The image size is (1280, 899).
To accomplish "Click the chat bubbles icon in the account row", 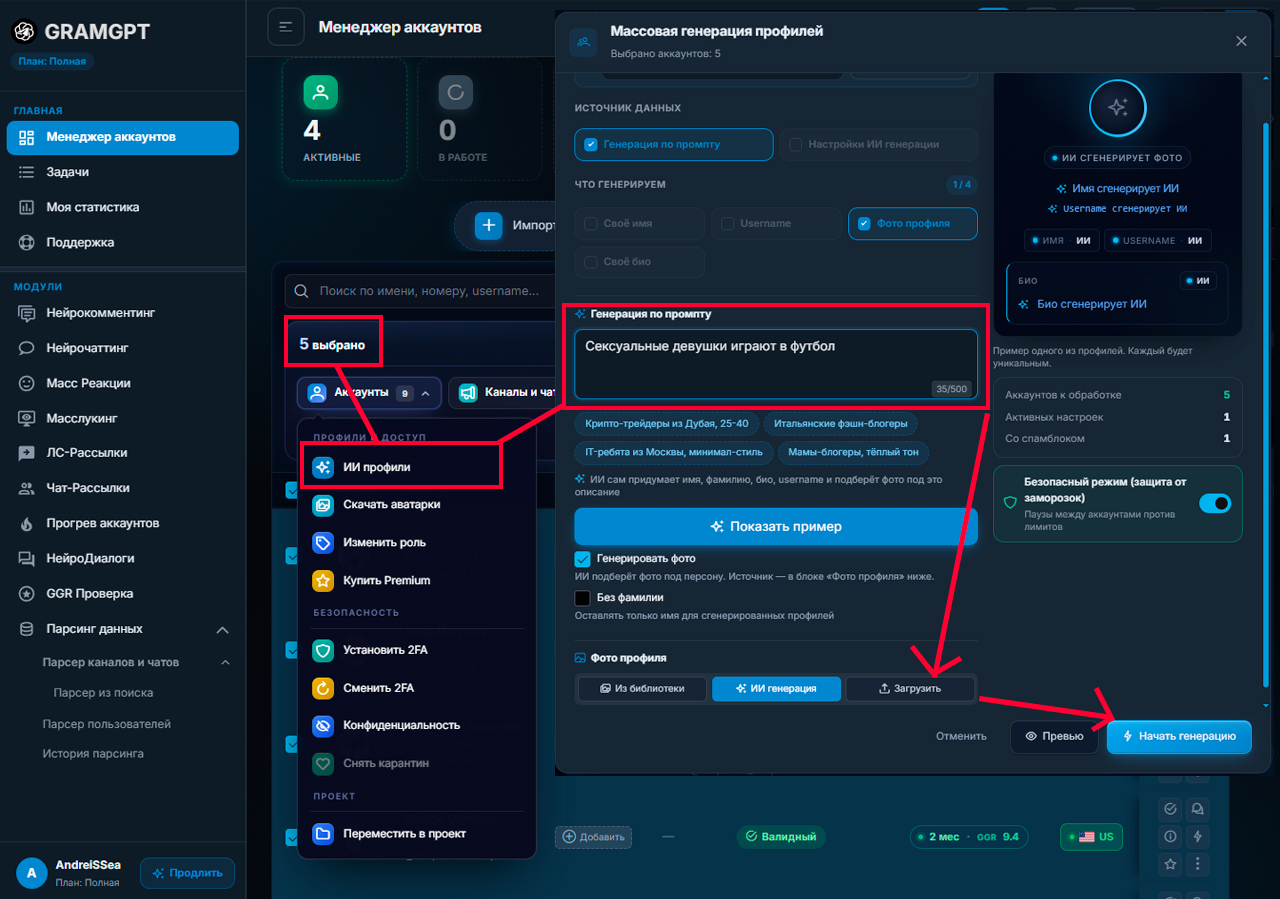I will tap(1197, 809).
